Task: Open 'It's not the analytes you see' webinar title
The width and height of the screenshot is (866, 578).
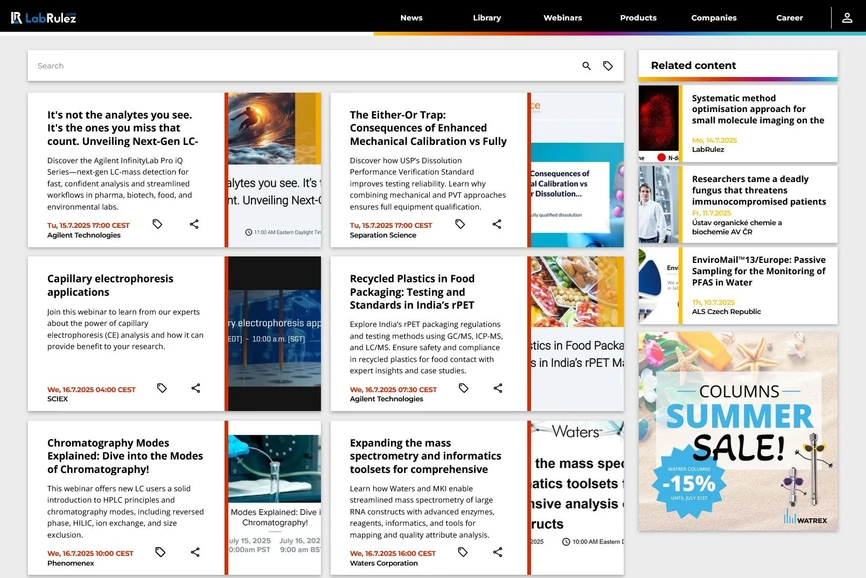Action: click(x=123, y=128)
